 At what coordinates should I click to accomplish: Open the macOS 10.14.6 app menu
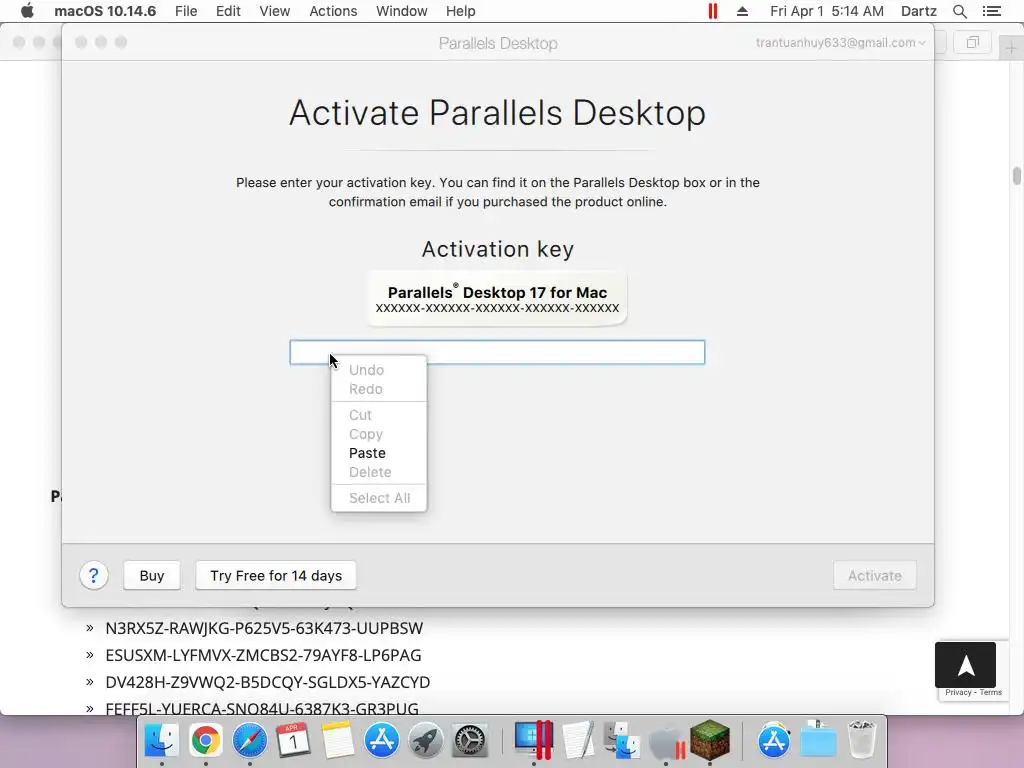(x=105, y=11)
